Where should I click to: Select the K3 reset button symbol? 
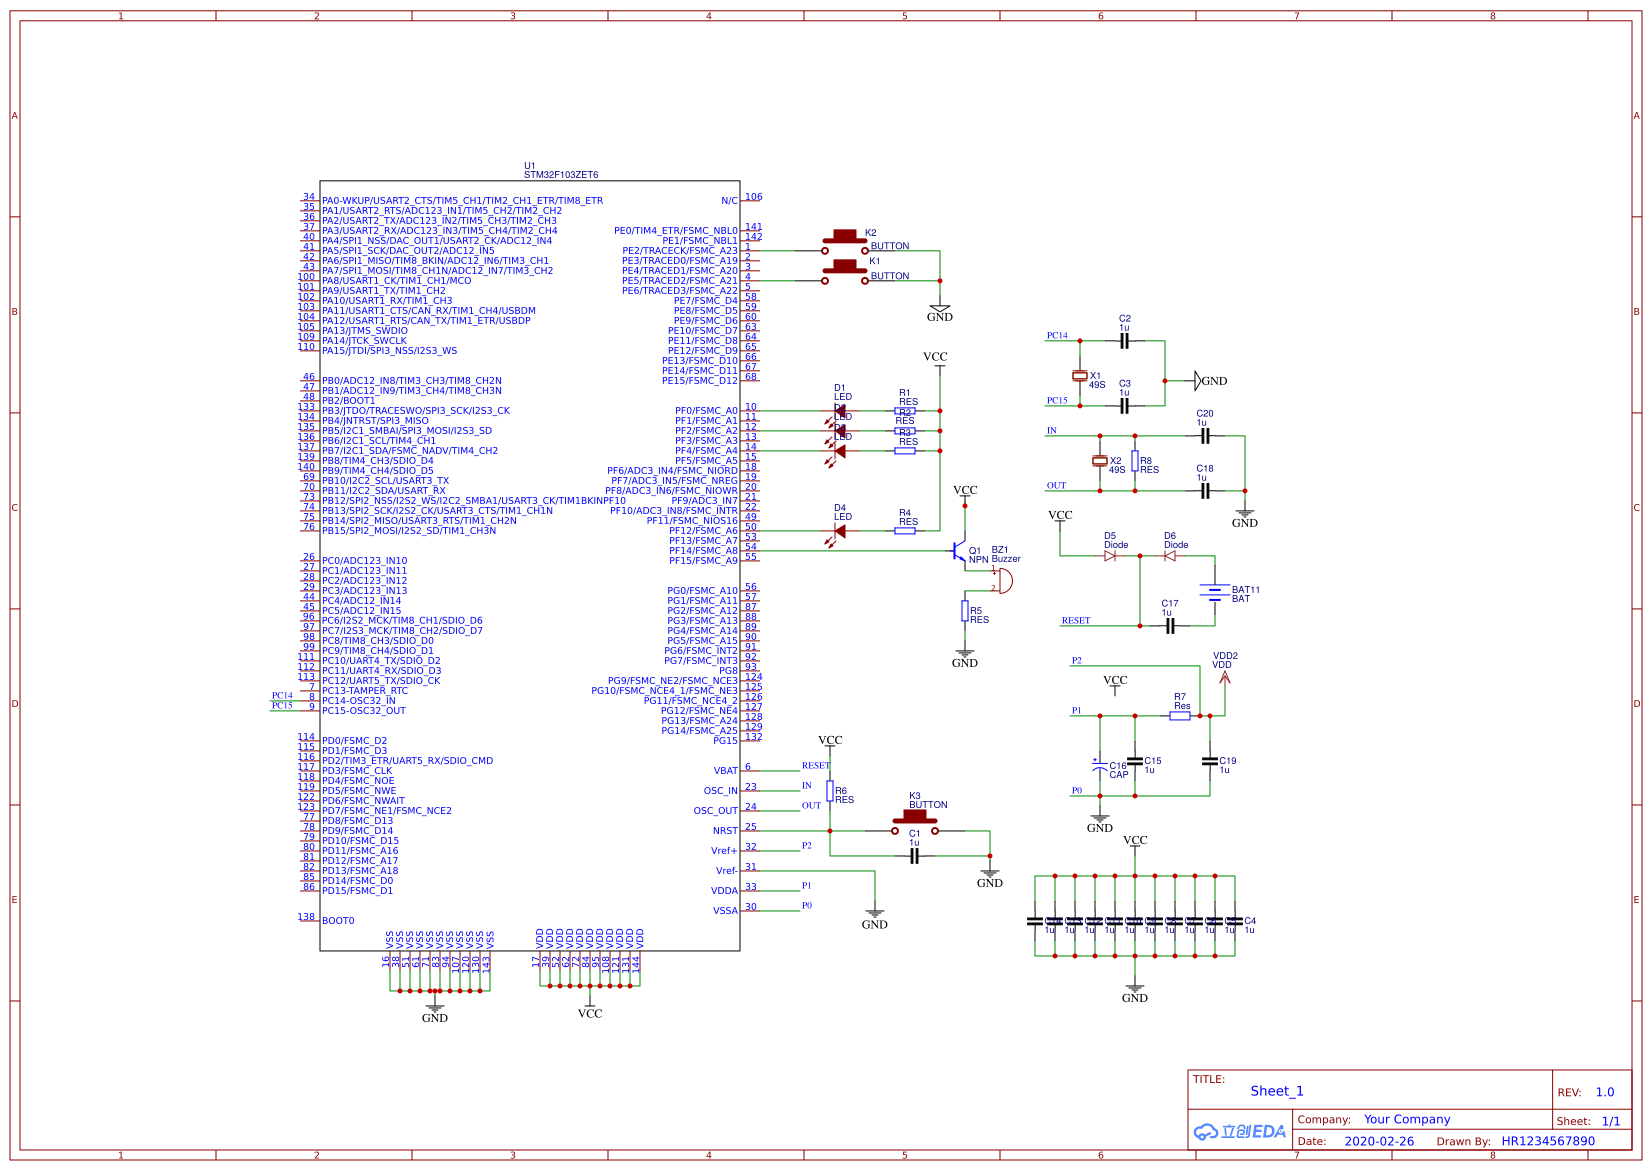(x=915, y=821)
